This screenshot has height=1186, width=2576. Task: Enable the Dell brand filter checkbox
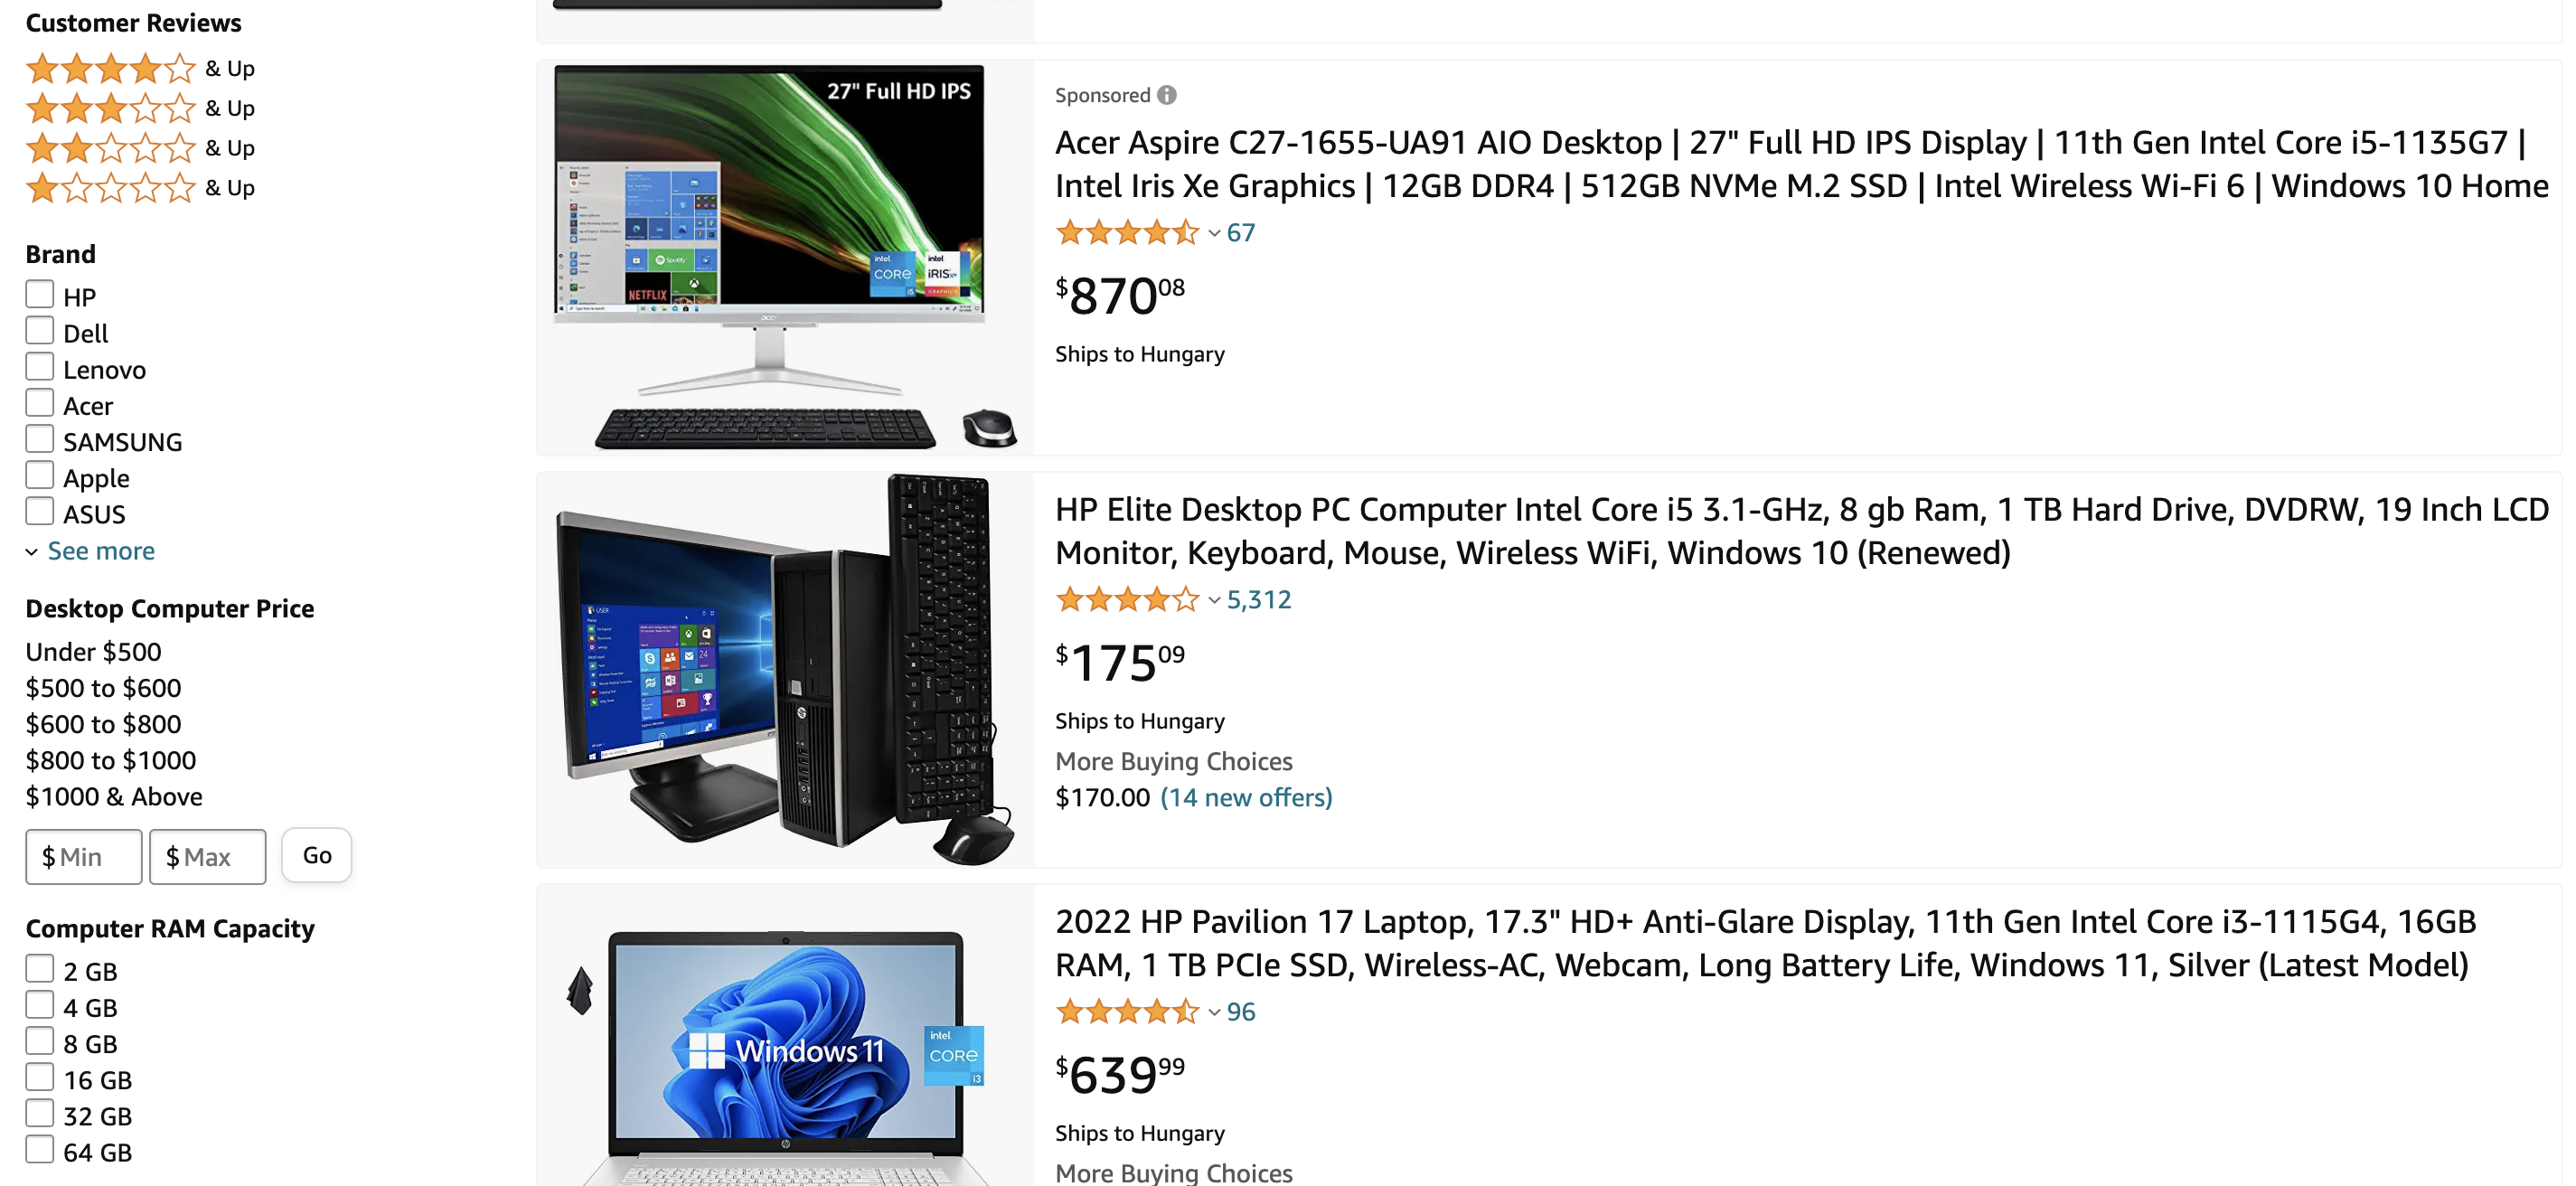(38, 332)
